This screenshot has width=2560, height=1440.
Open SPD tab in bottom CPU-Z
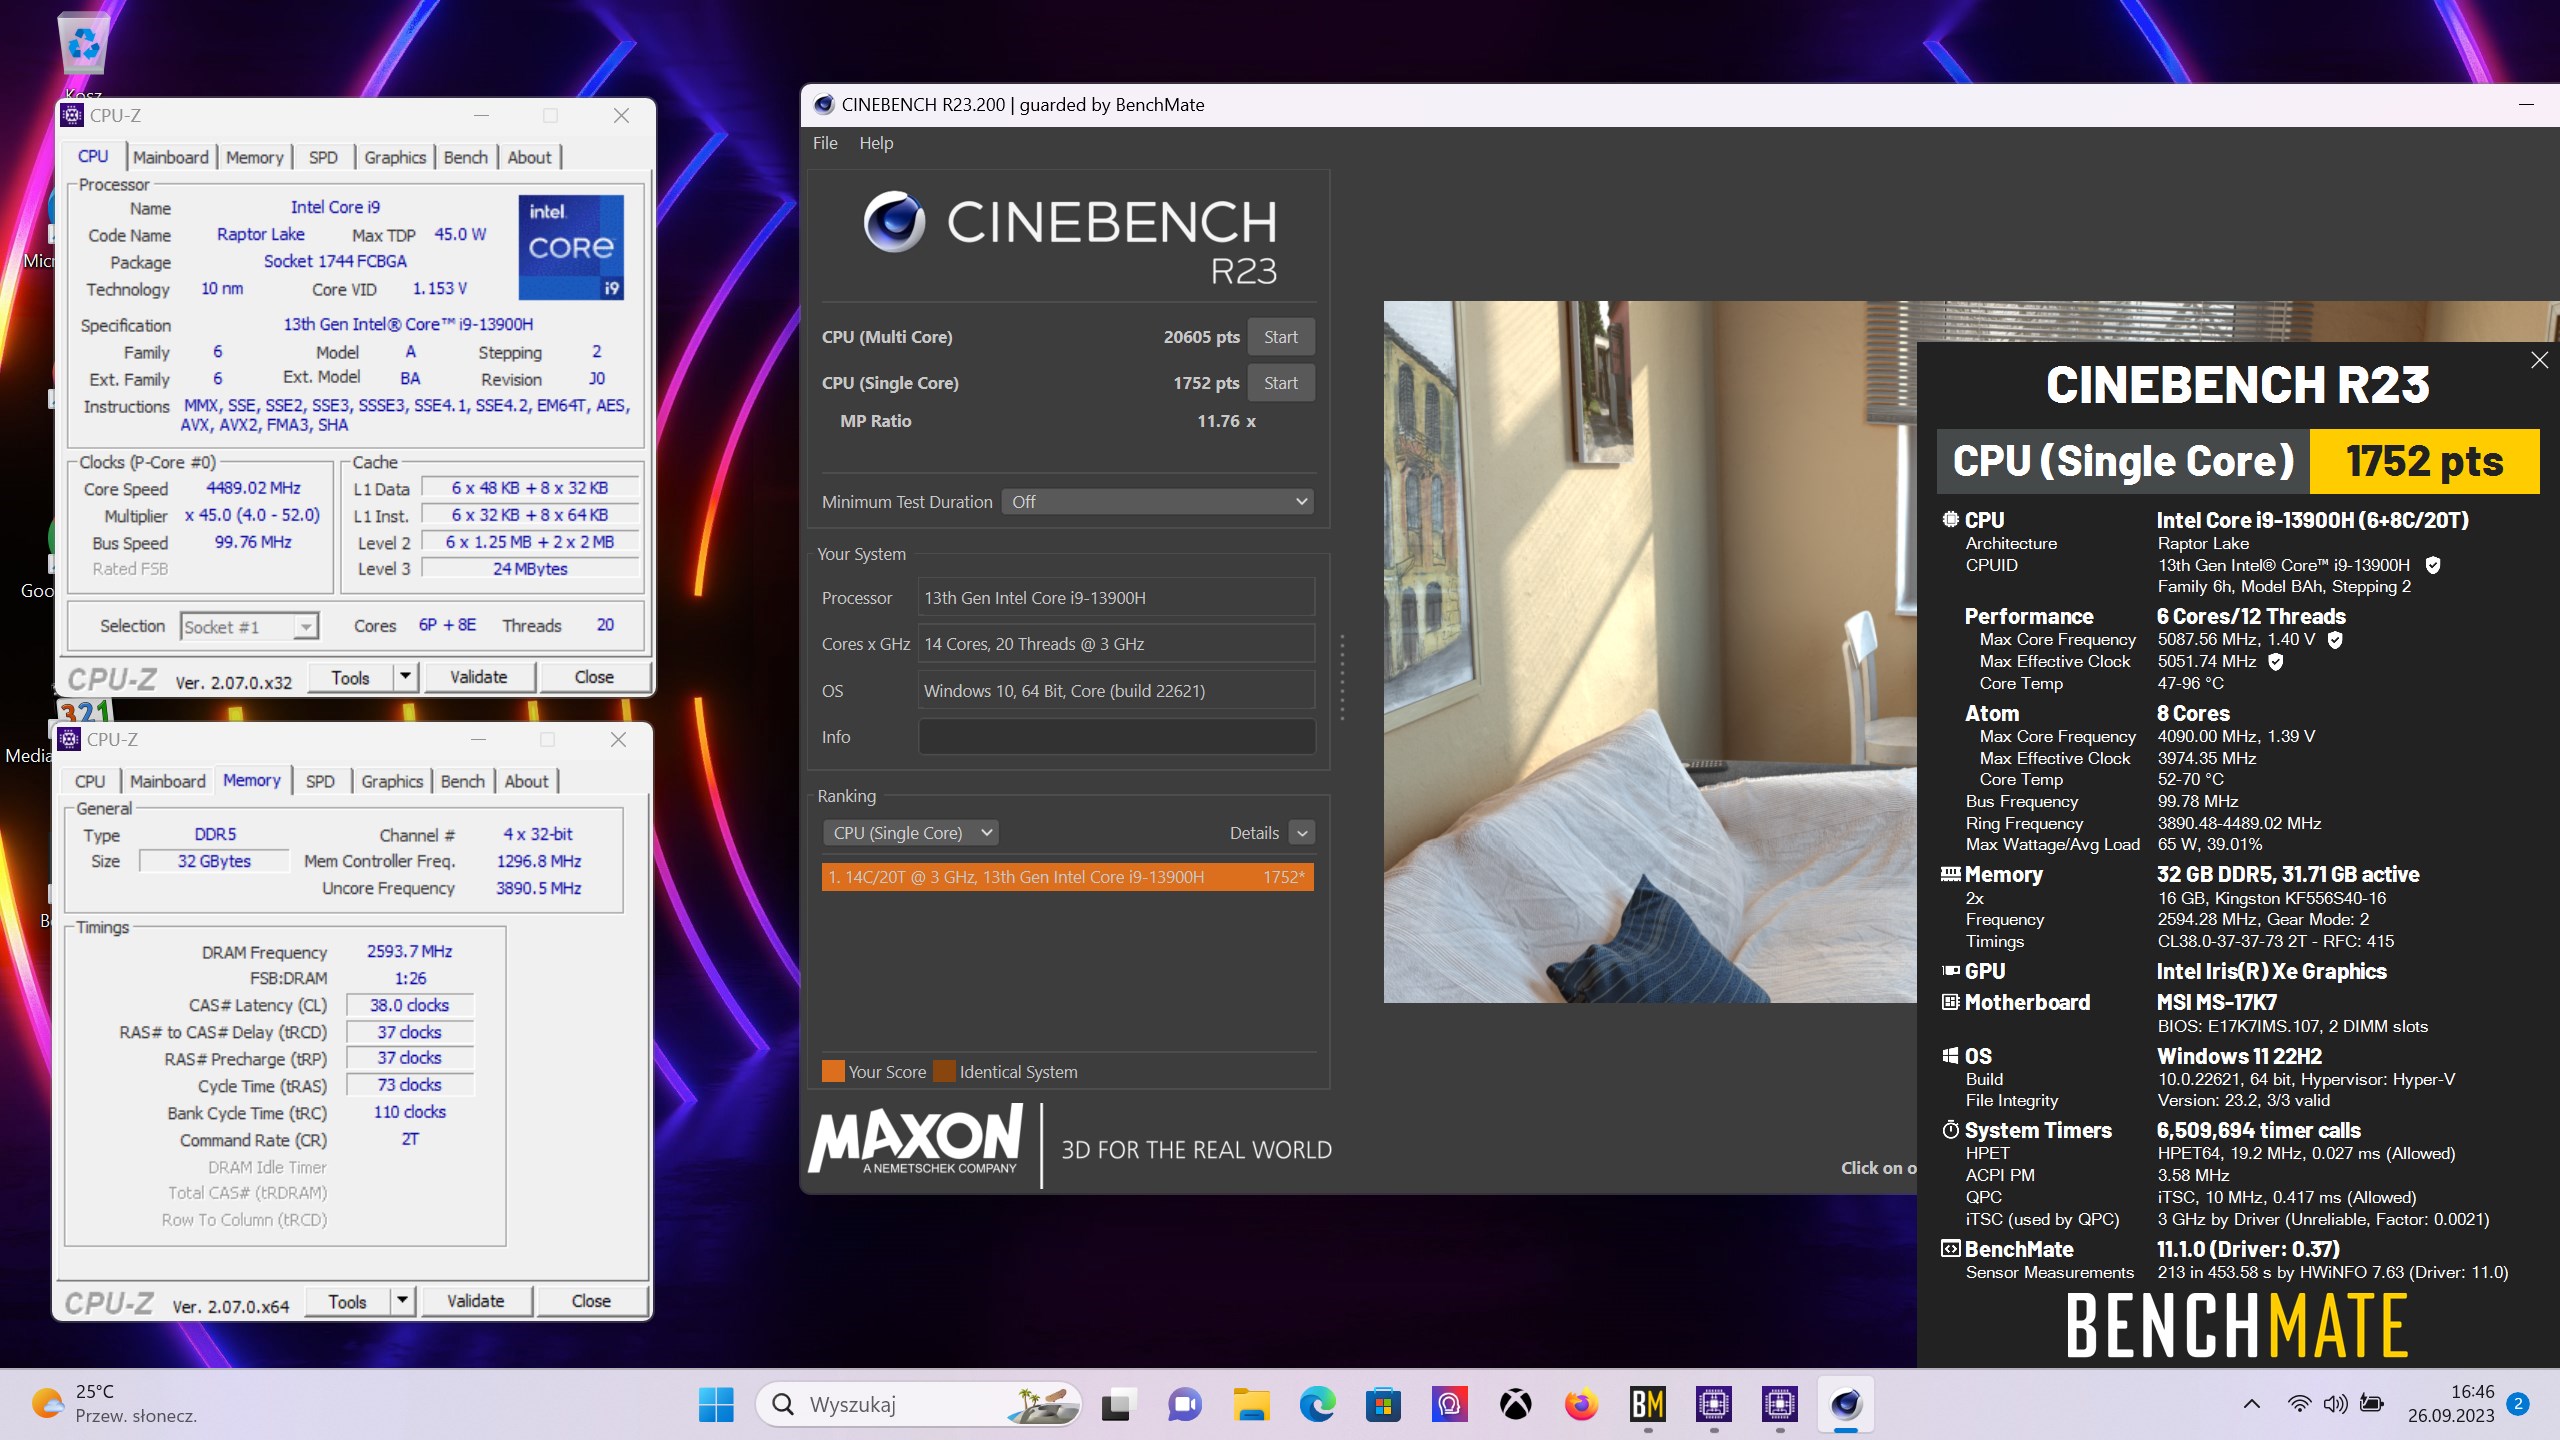(x=320, y=781)
